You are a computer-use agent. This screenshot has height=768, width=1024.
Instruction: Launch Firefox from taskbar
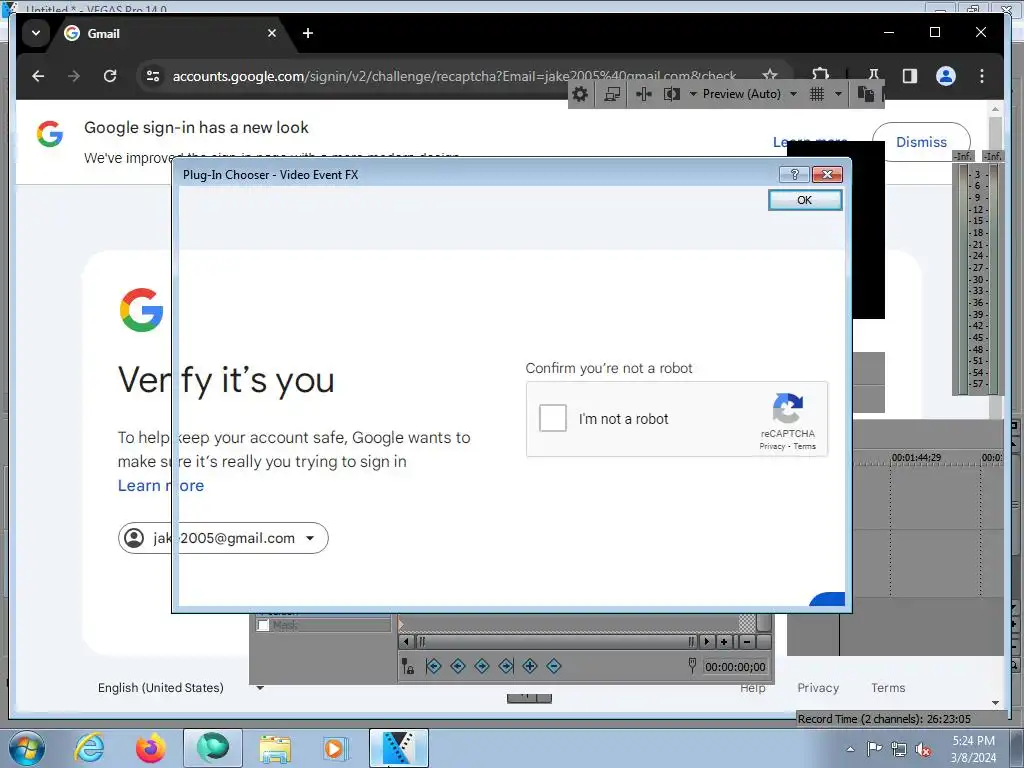click(x=151, y=748)
